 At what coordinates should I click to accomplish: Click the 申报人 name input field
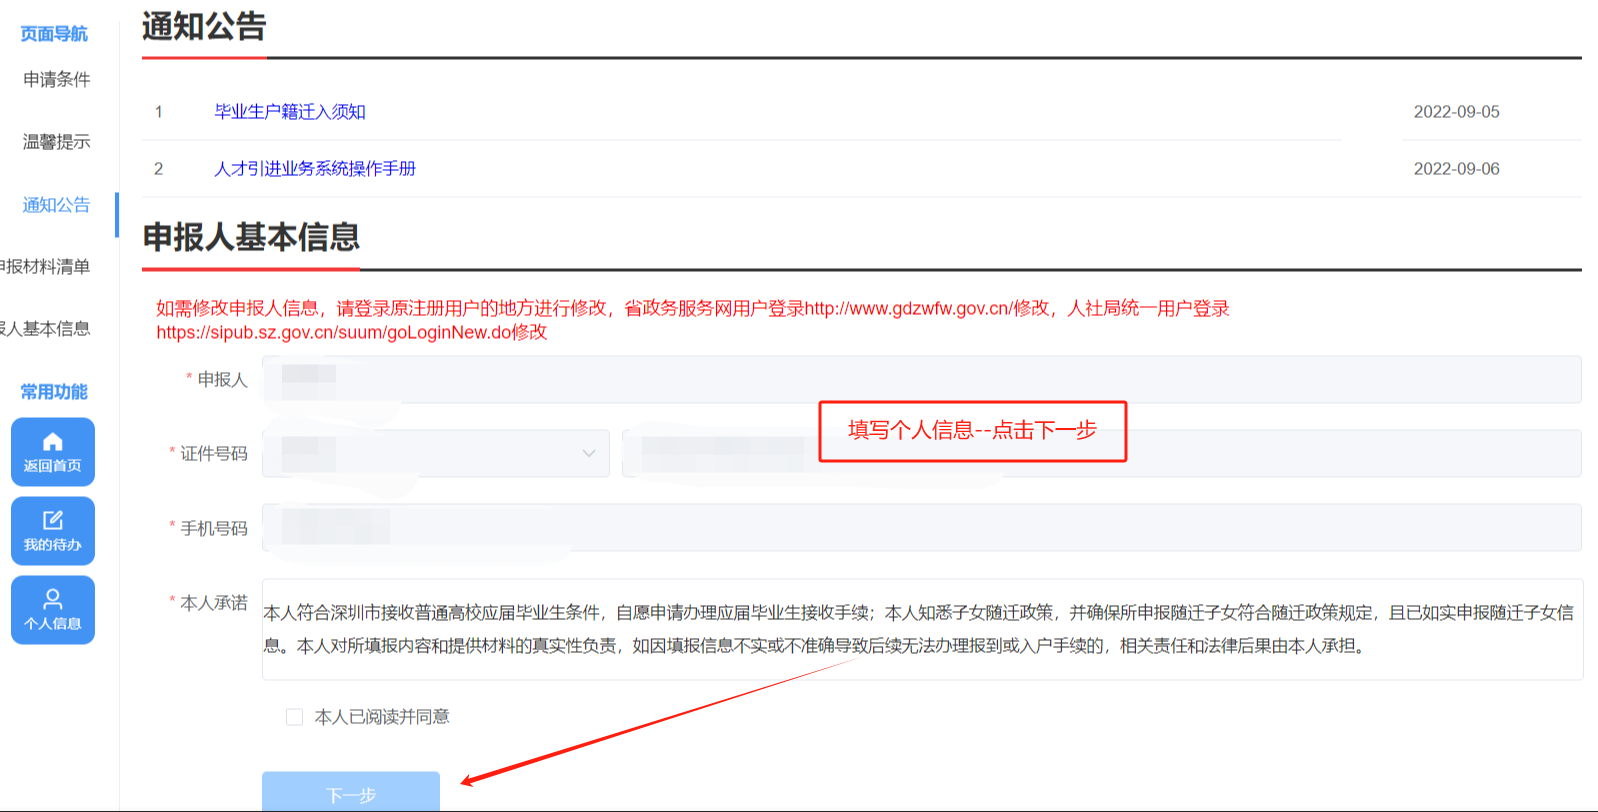[x=922, y=380]
